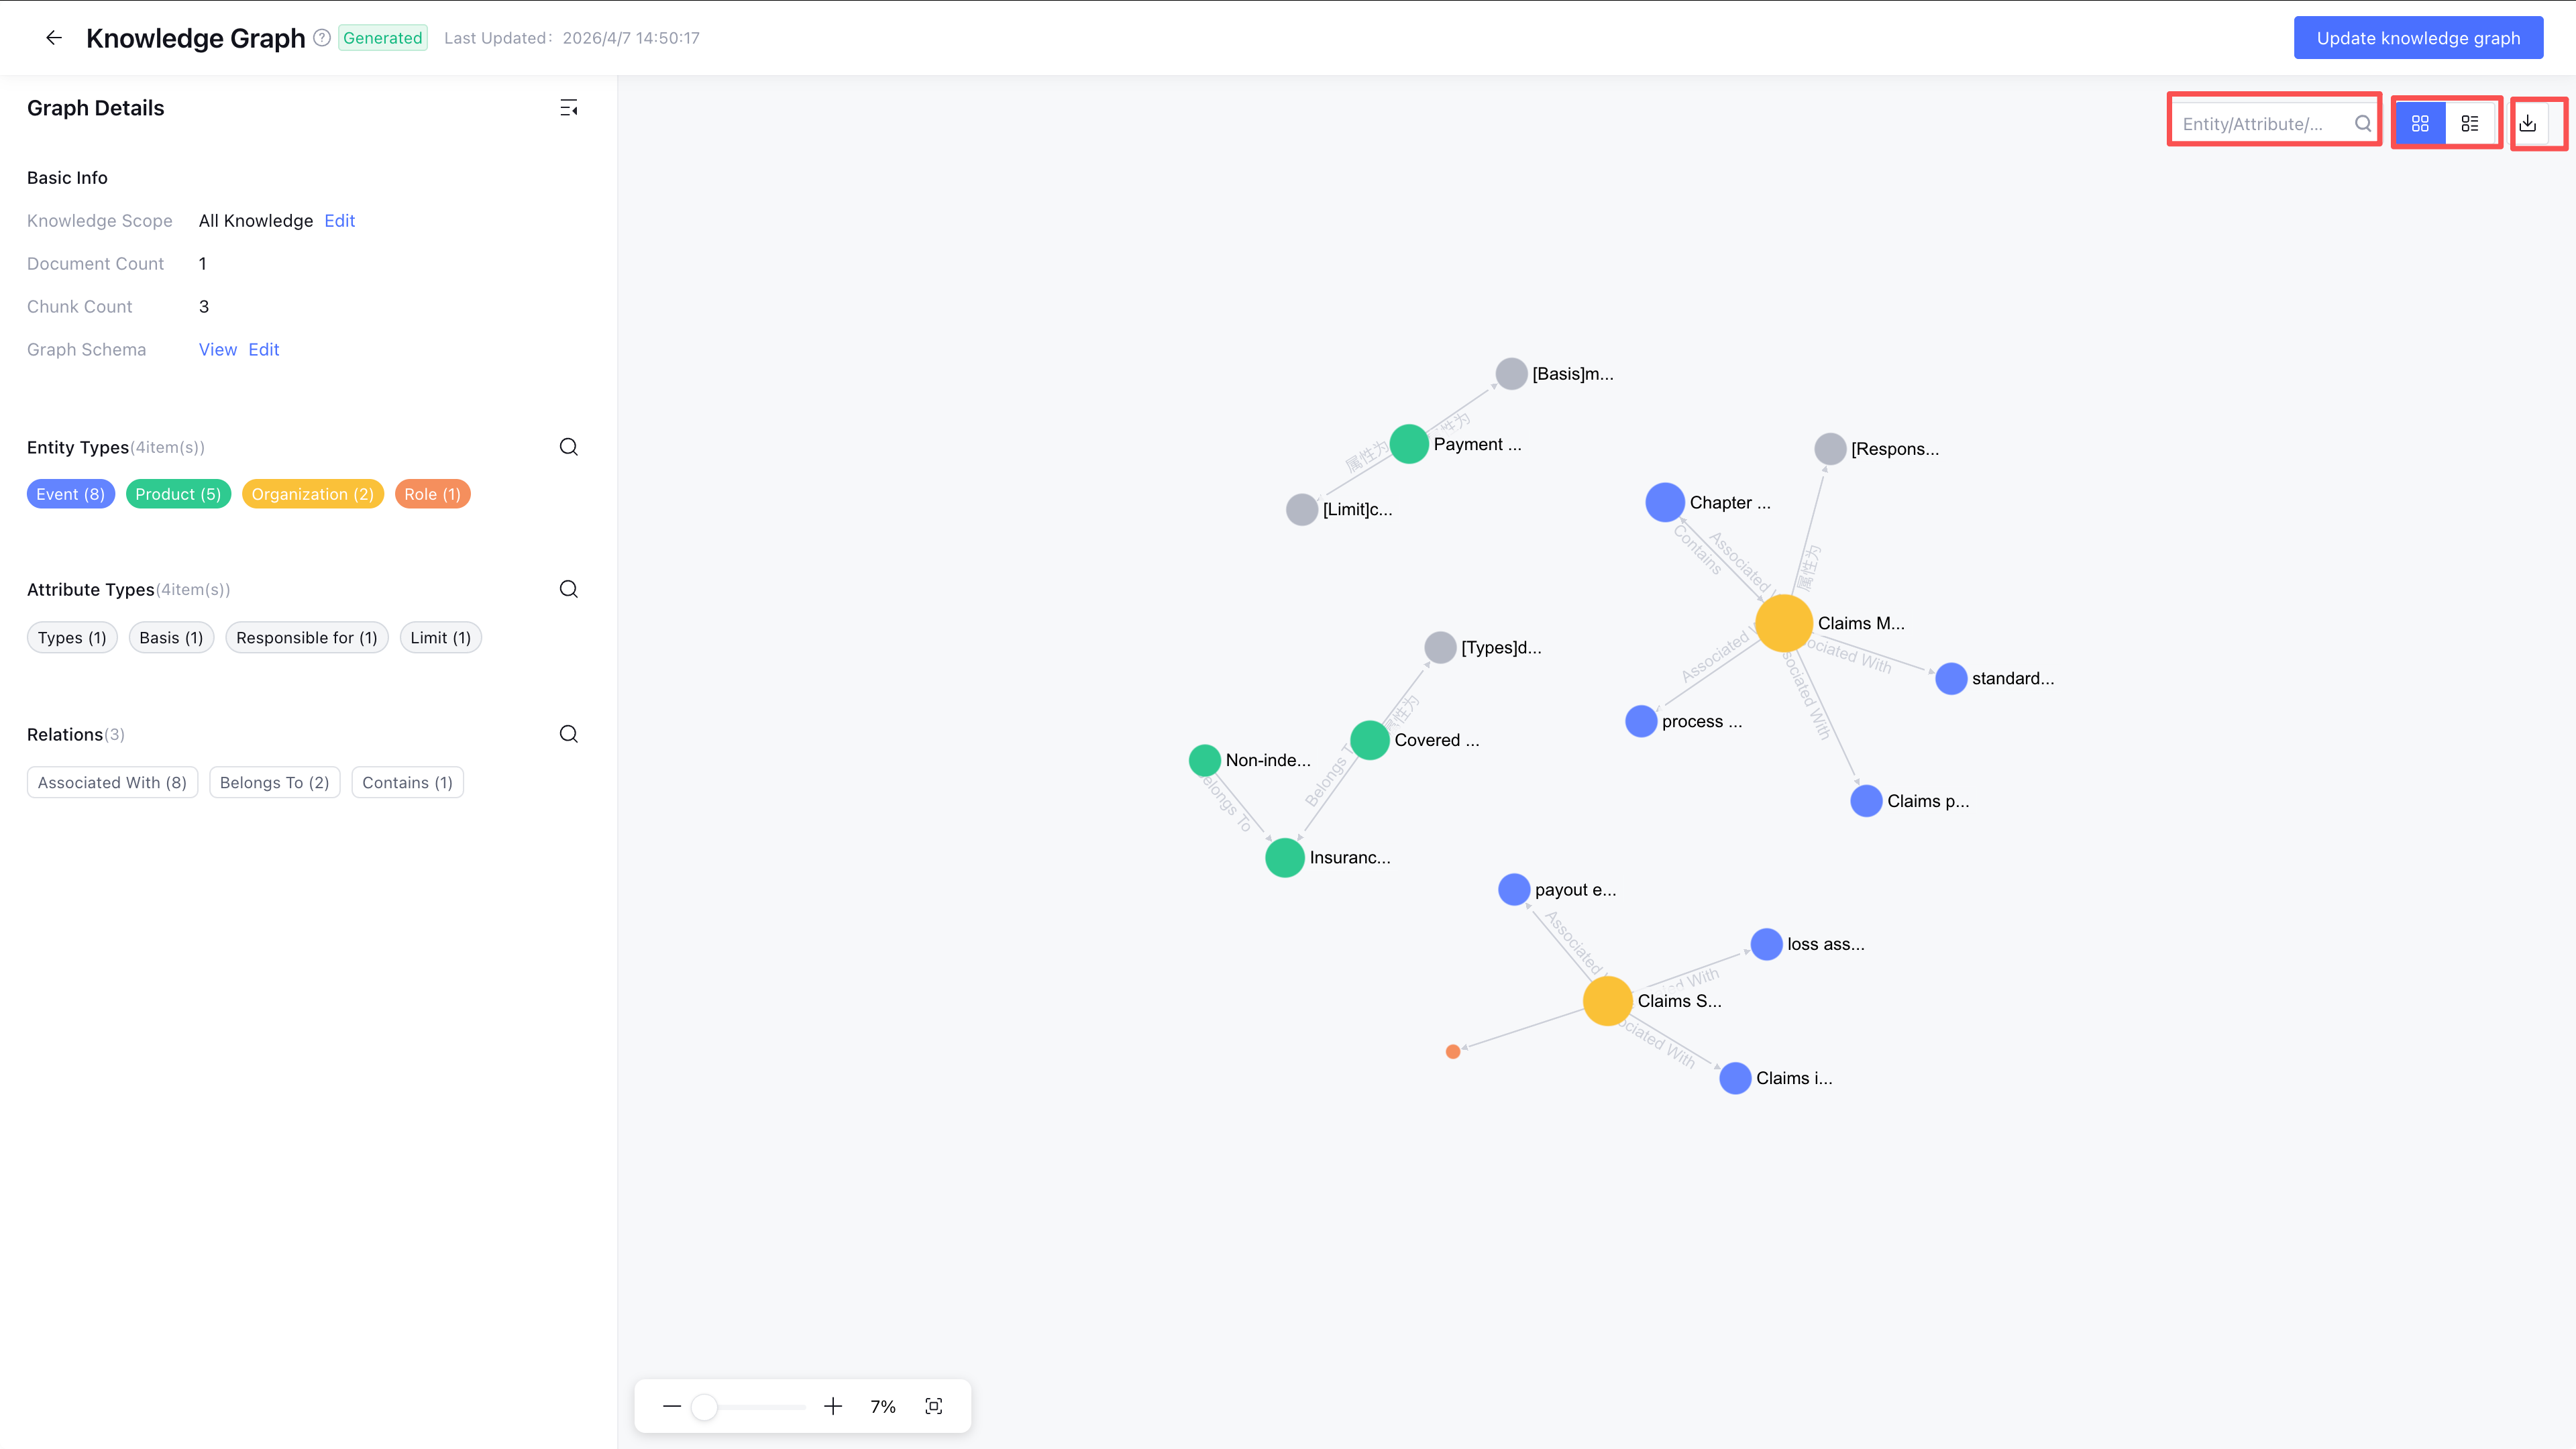Select the Types (1) attribute tag
This screenshot has height=1449, width=2576.
point(72,638)
